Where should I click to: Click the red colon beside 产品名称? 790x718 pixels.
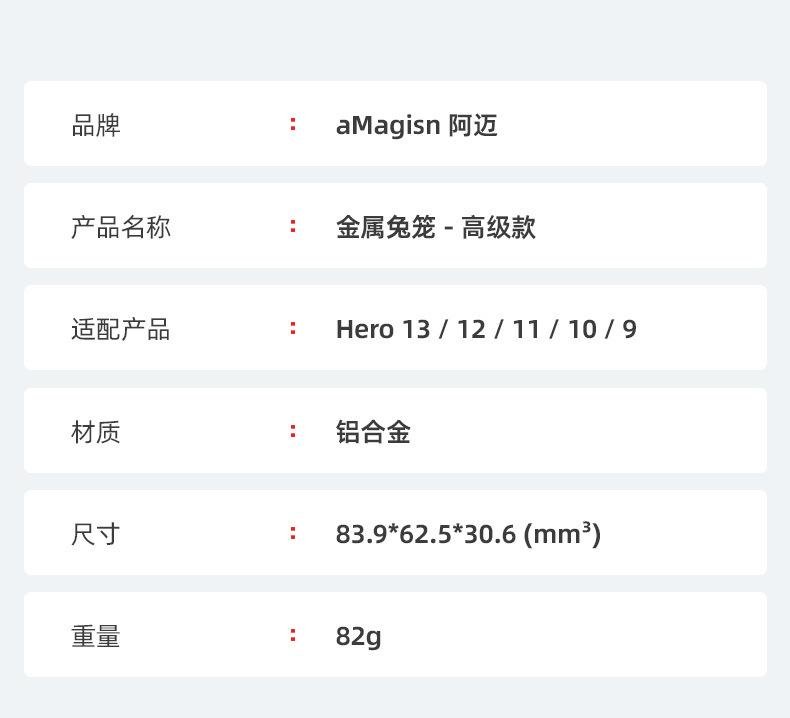point(293,227)
